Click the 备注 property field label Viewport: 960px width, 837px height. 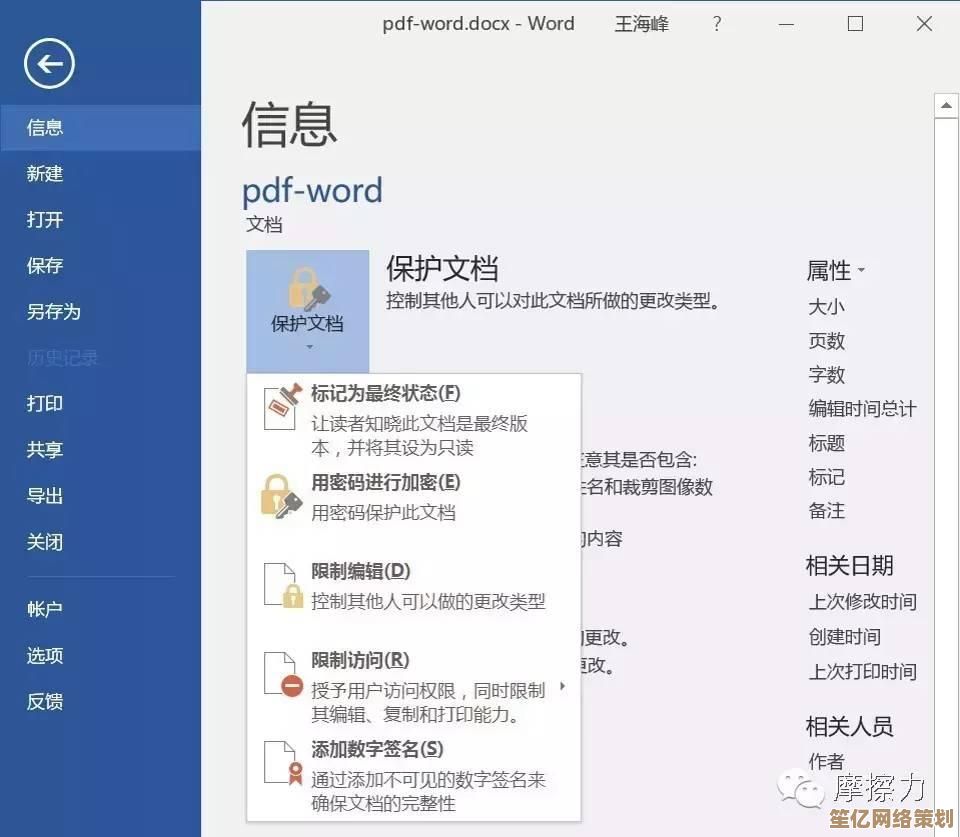[827, 511]
